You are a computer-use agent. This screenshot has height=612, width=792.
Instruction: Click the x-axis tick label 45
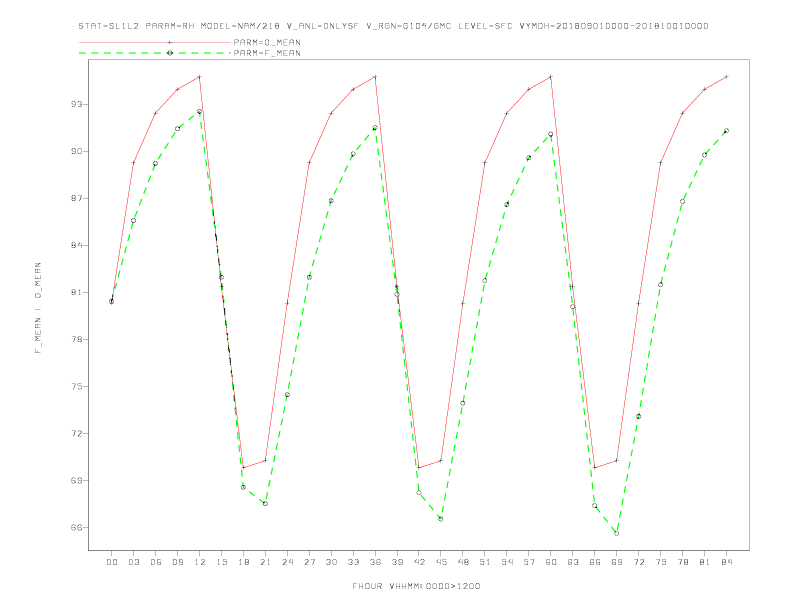click(x=441, y=562)
